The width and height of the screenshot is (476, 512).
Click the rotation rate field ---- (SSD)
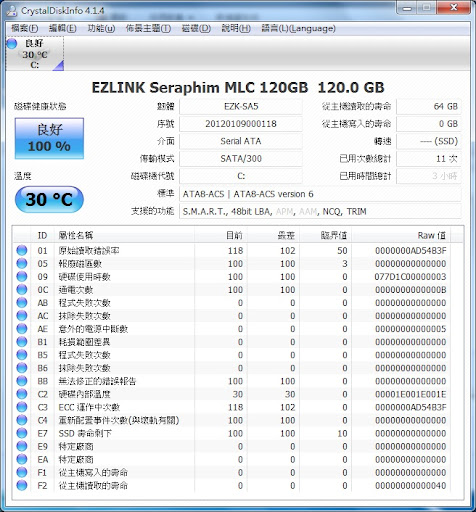click(429, 141)
